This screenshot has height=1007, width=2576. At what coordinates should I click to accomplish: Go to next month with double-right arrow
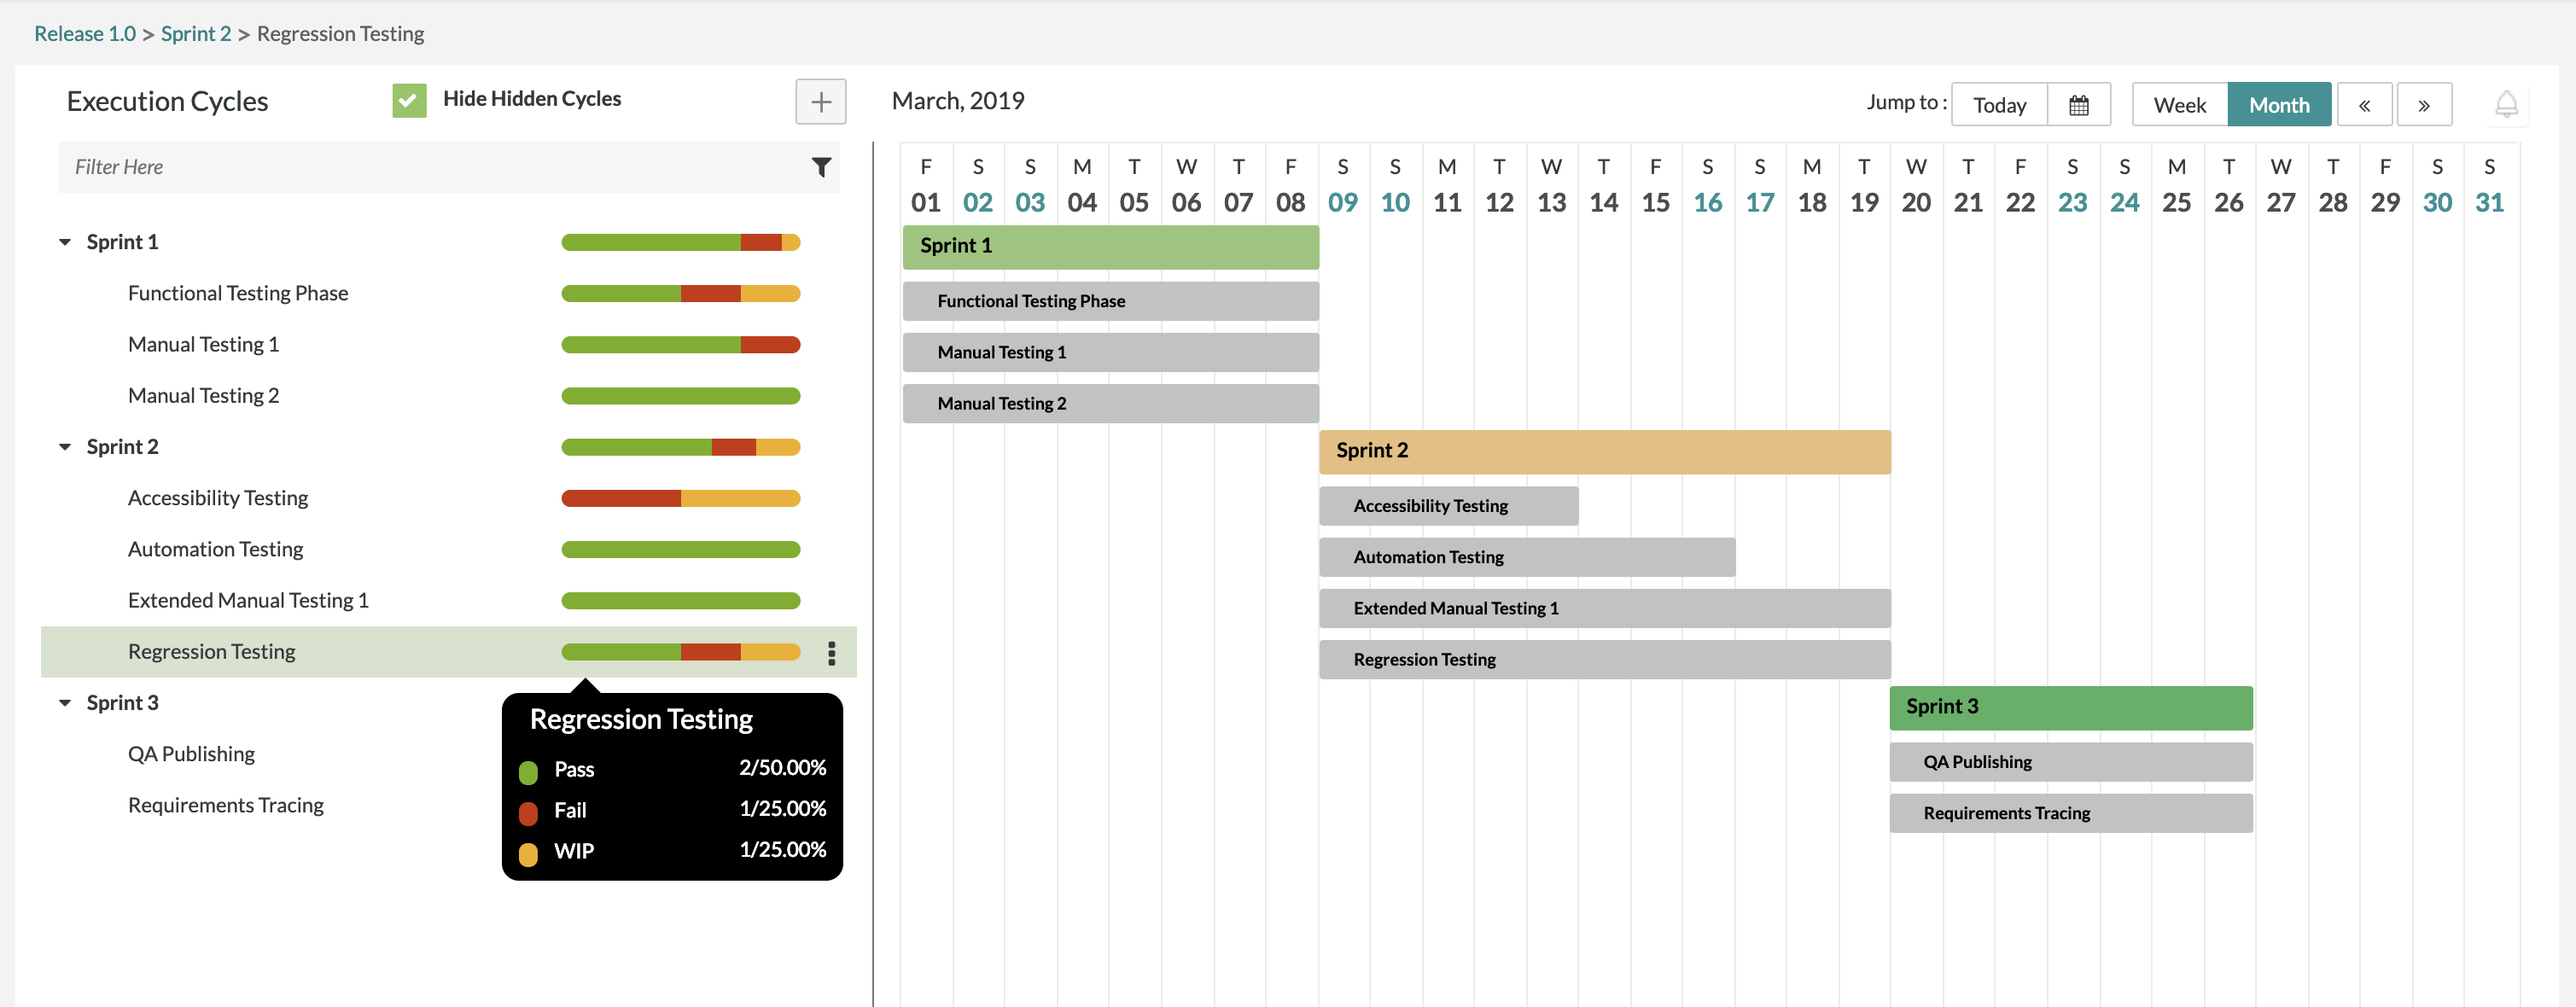2424,105
